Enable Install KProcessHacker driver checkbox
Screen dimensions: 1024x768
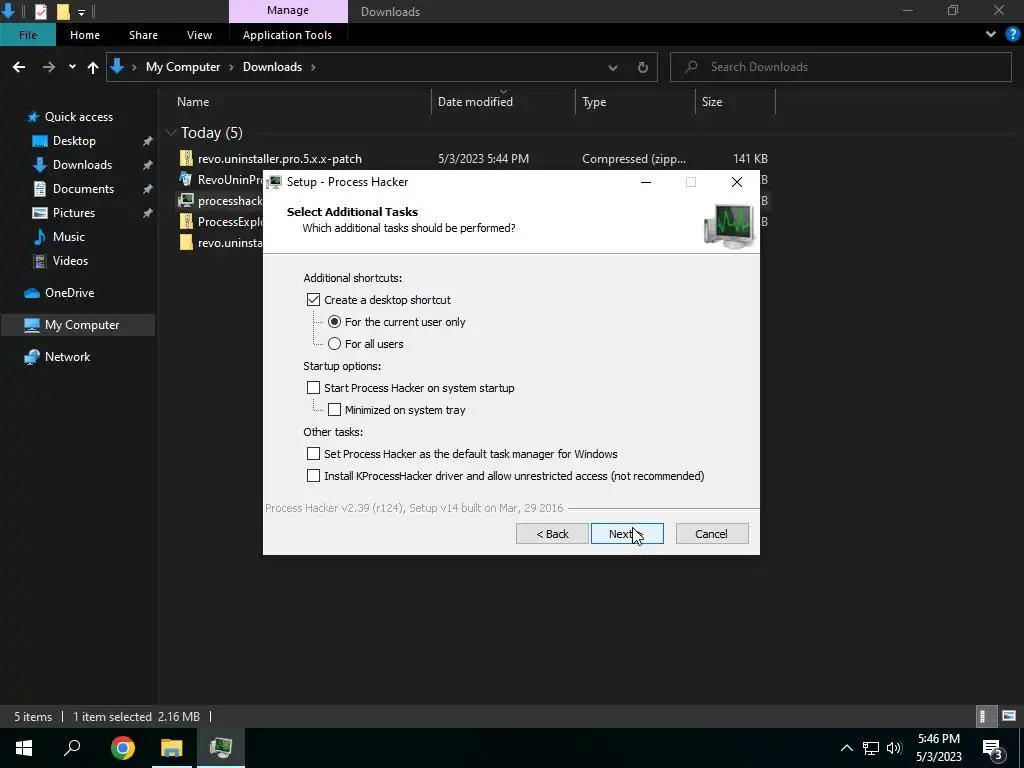[313, 476]
